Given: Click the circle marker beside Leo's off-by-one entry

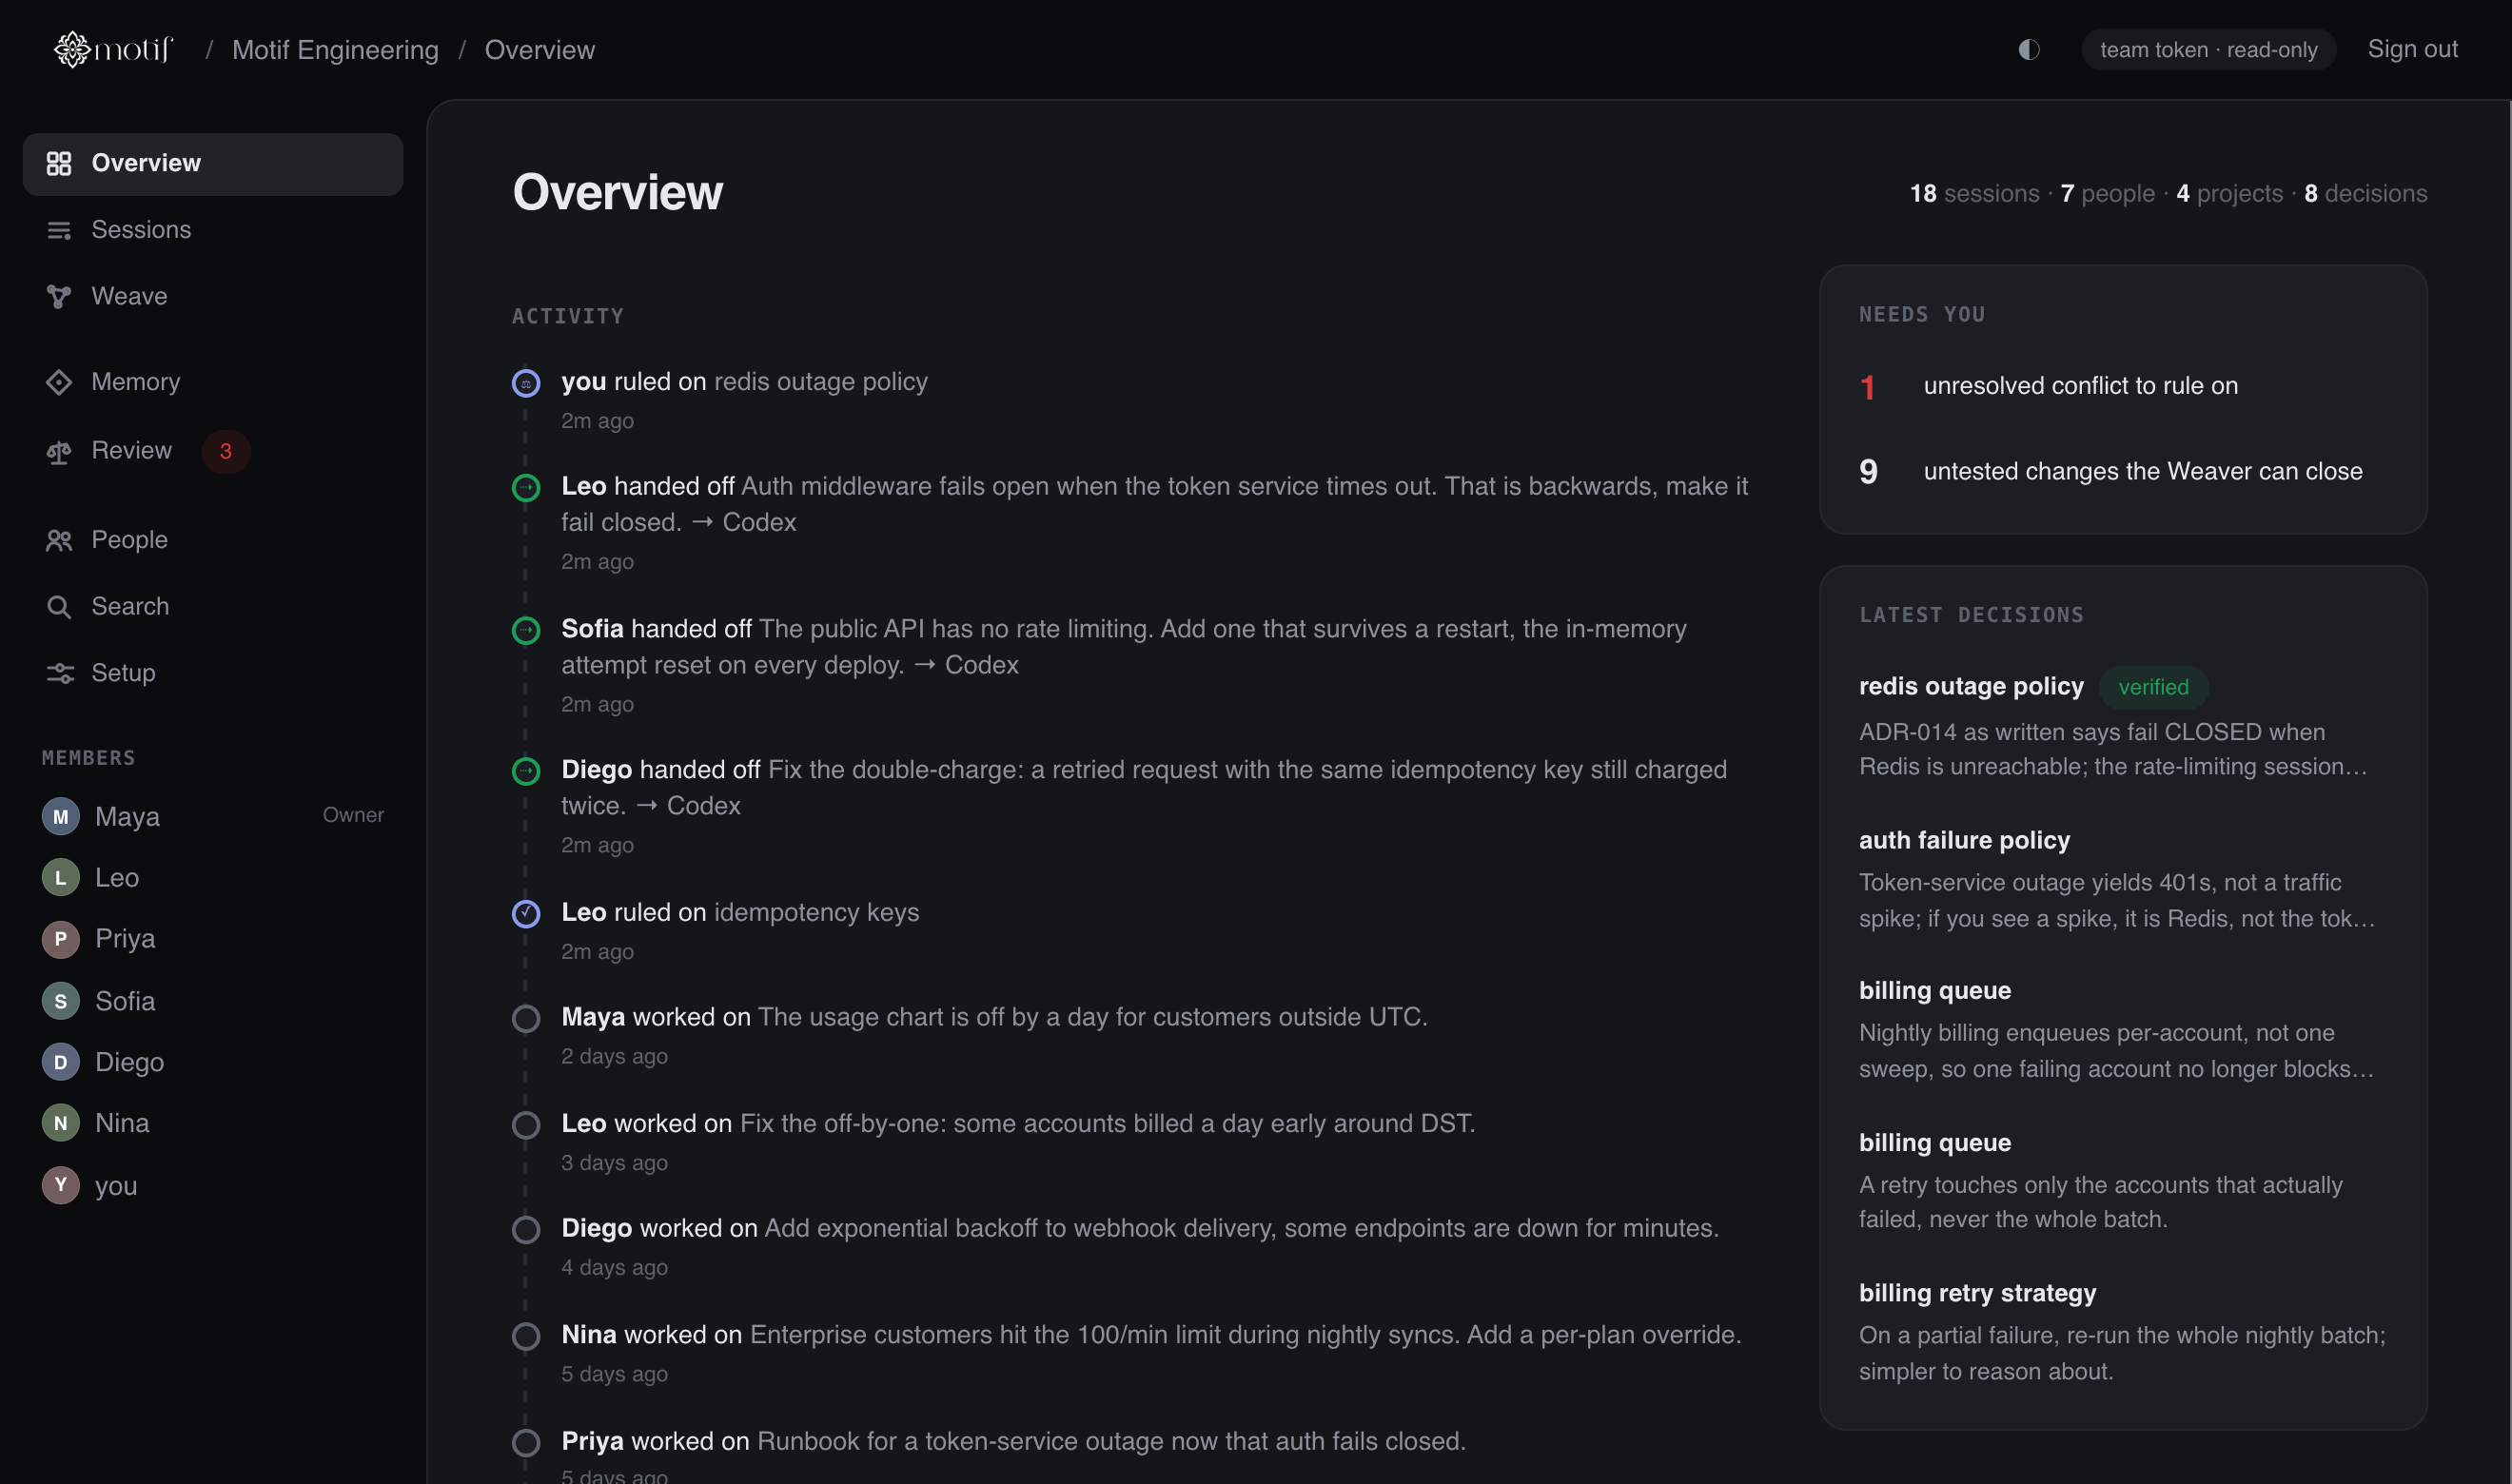Looking at the screenshot, I should (526, 1125).
